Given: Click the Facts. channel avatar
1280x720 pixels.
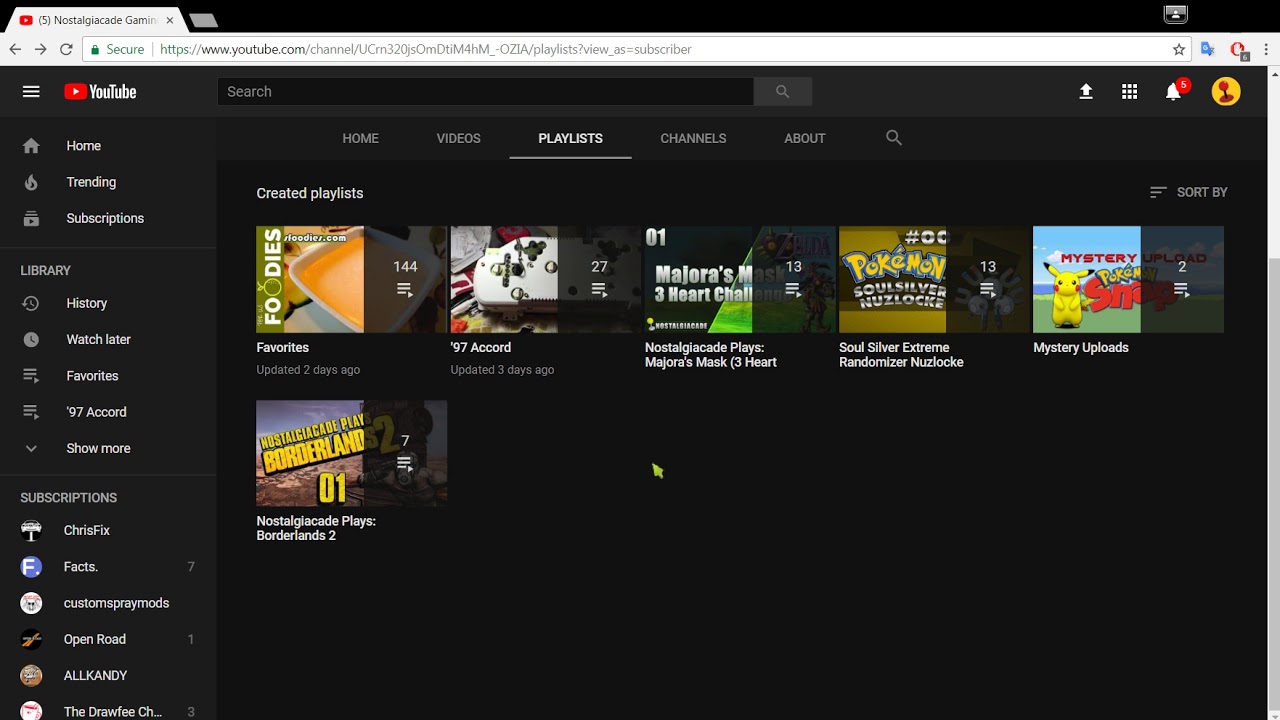Looking at the screenshot, I should (31, 567).
